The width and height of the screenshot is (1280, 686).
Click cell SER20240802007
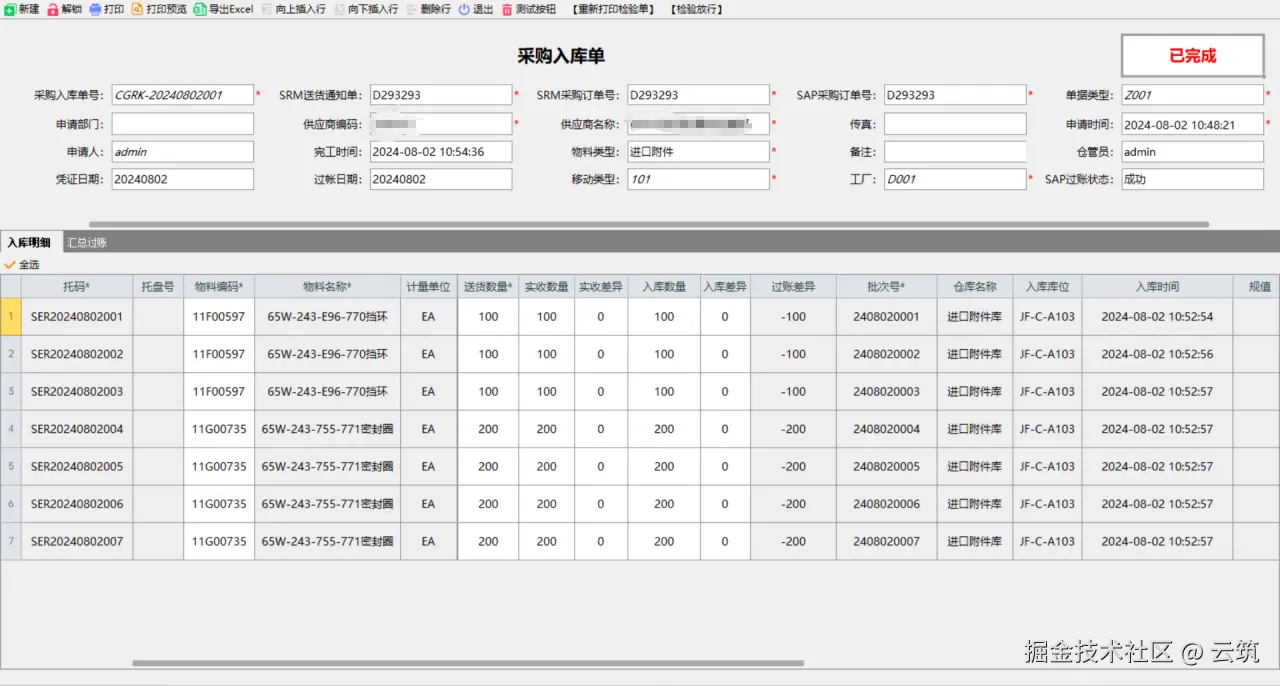pos(77,542)
